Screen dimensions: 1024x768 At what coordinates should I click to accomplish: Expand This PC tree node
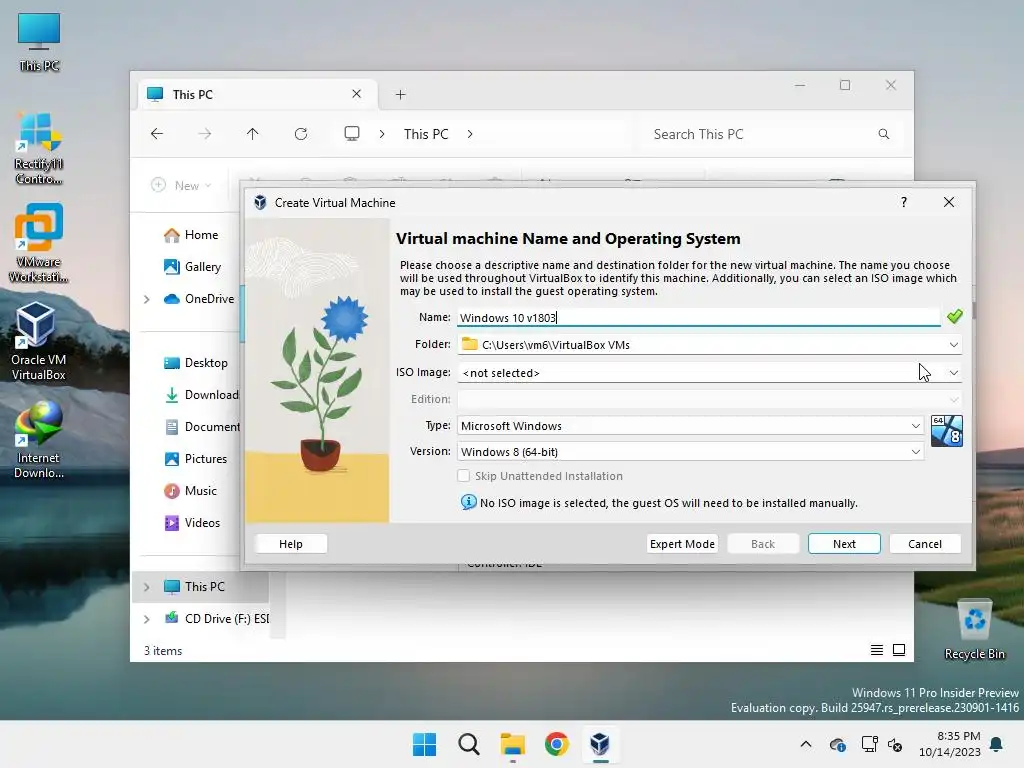pos(147,587)
